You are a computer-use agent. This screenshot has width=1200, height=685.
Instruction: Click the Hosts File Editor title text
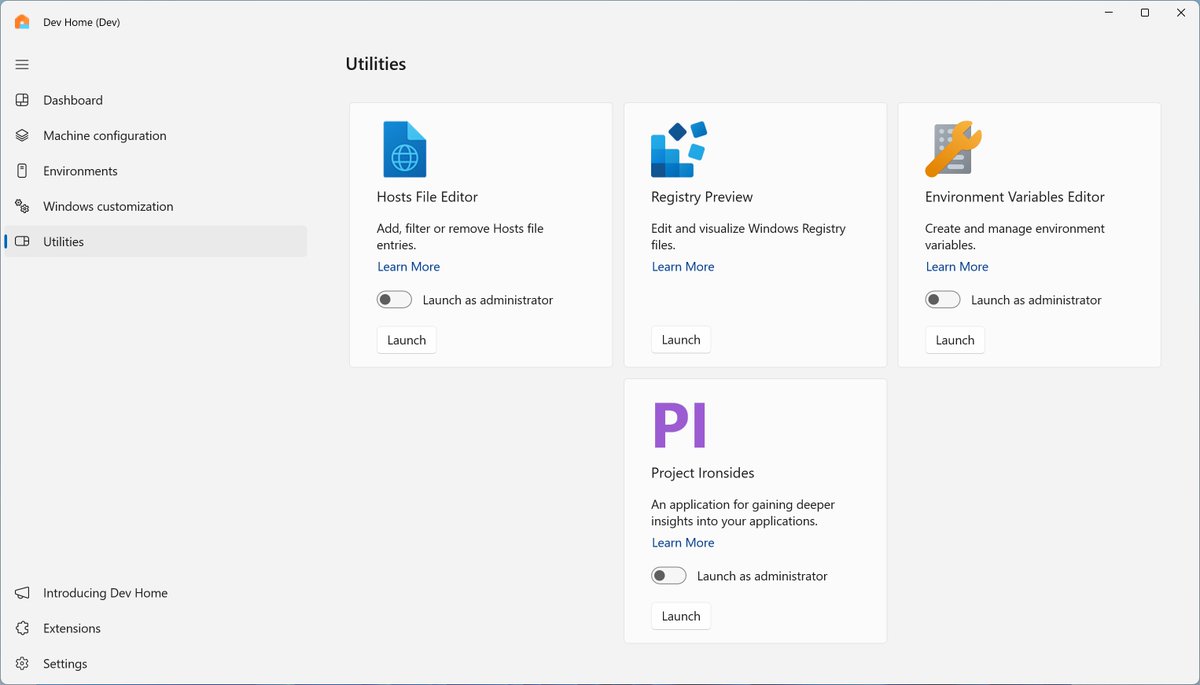[428, 197]
